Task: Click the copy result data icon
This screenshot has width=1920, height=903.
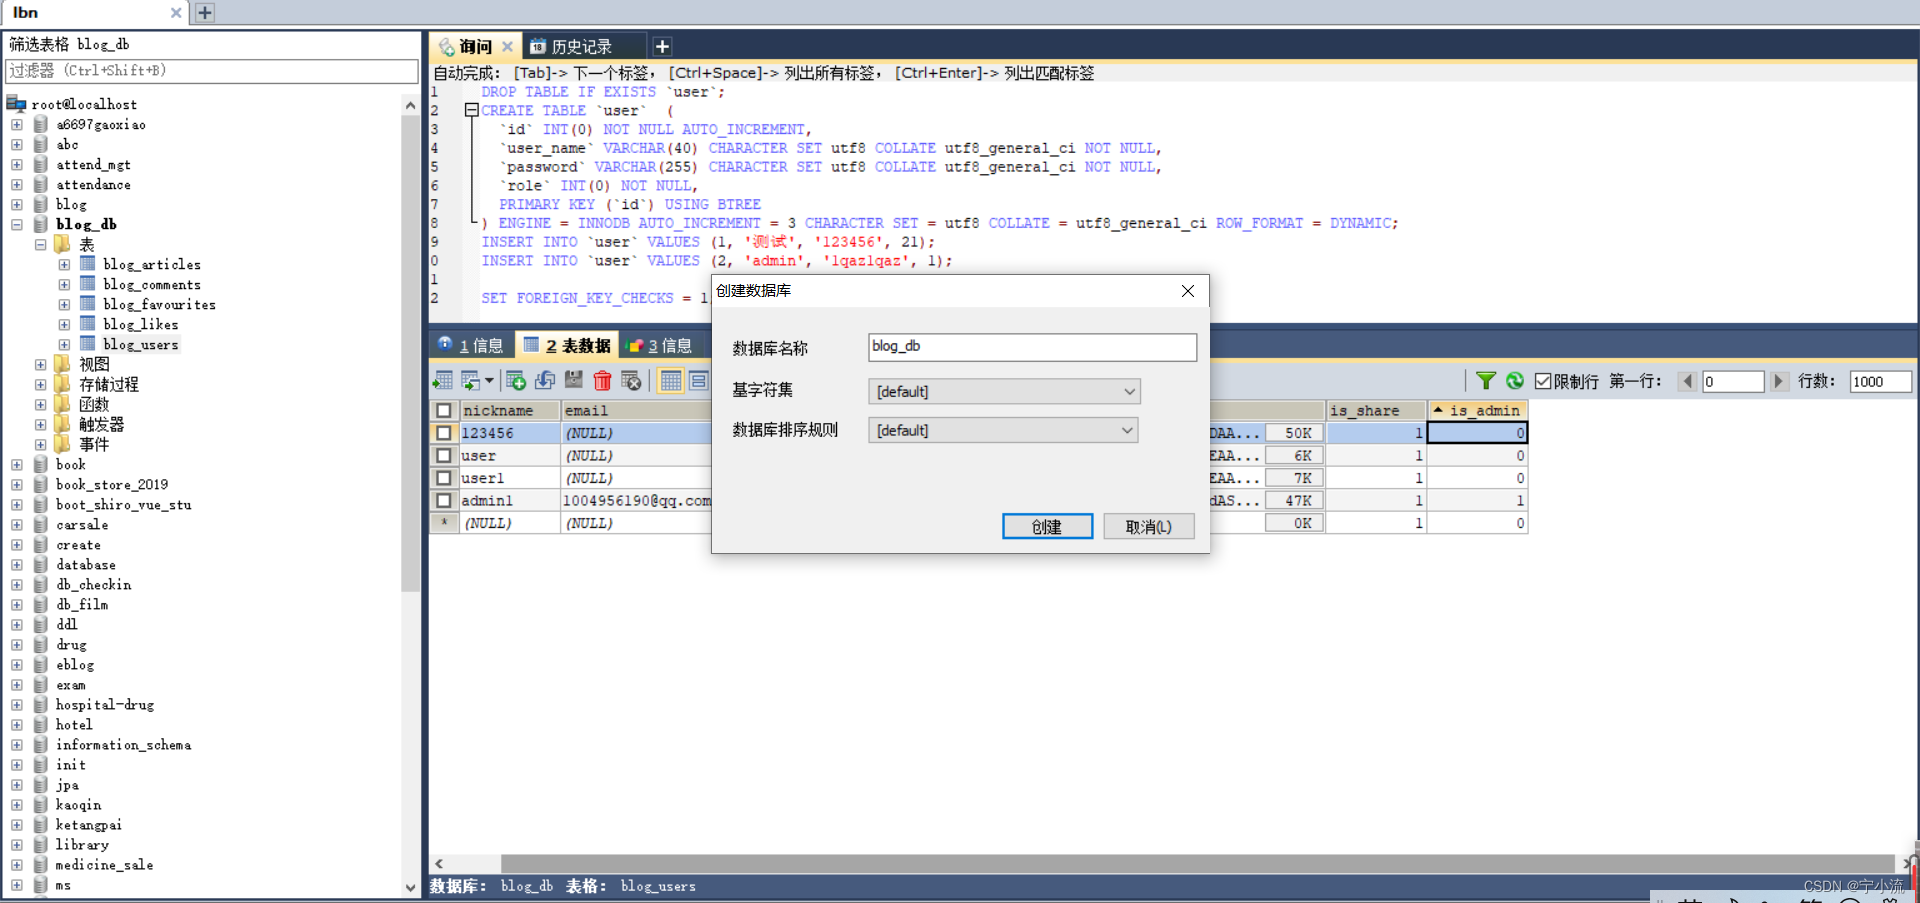Action: pyautogui.click(x=469, y=380)
